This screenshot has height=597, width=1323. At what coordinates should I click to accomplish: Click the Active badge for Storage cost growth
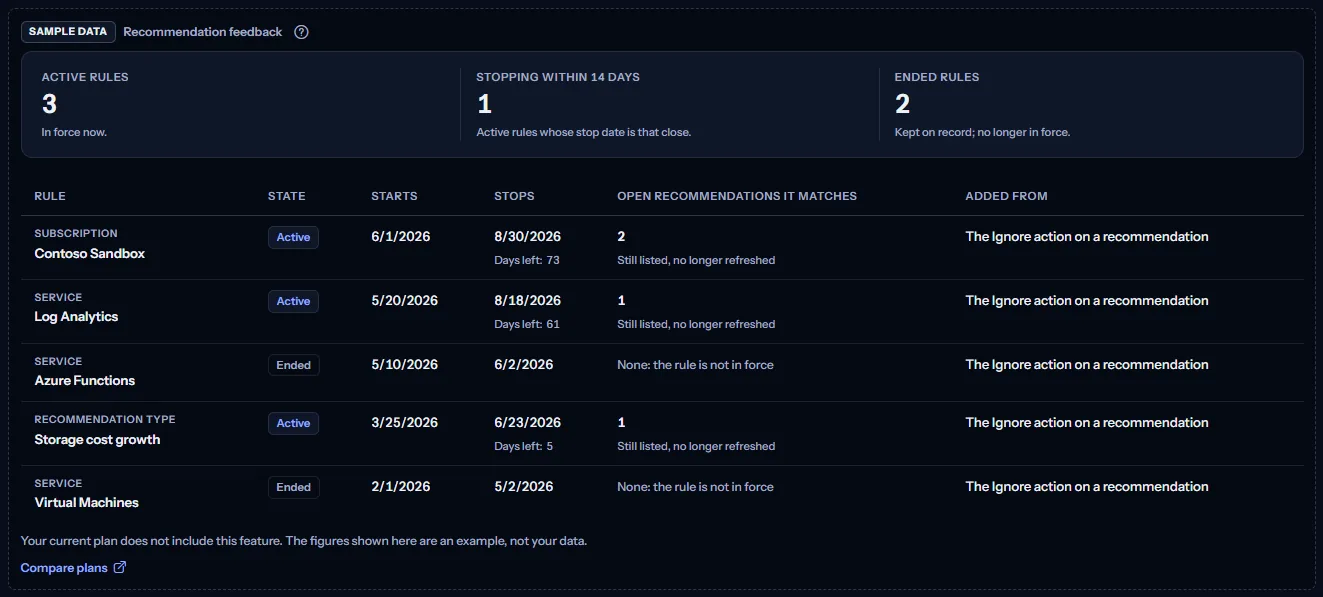click(x=293, y=423)
